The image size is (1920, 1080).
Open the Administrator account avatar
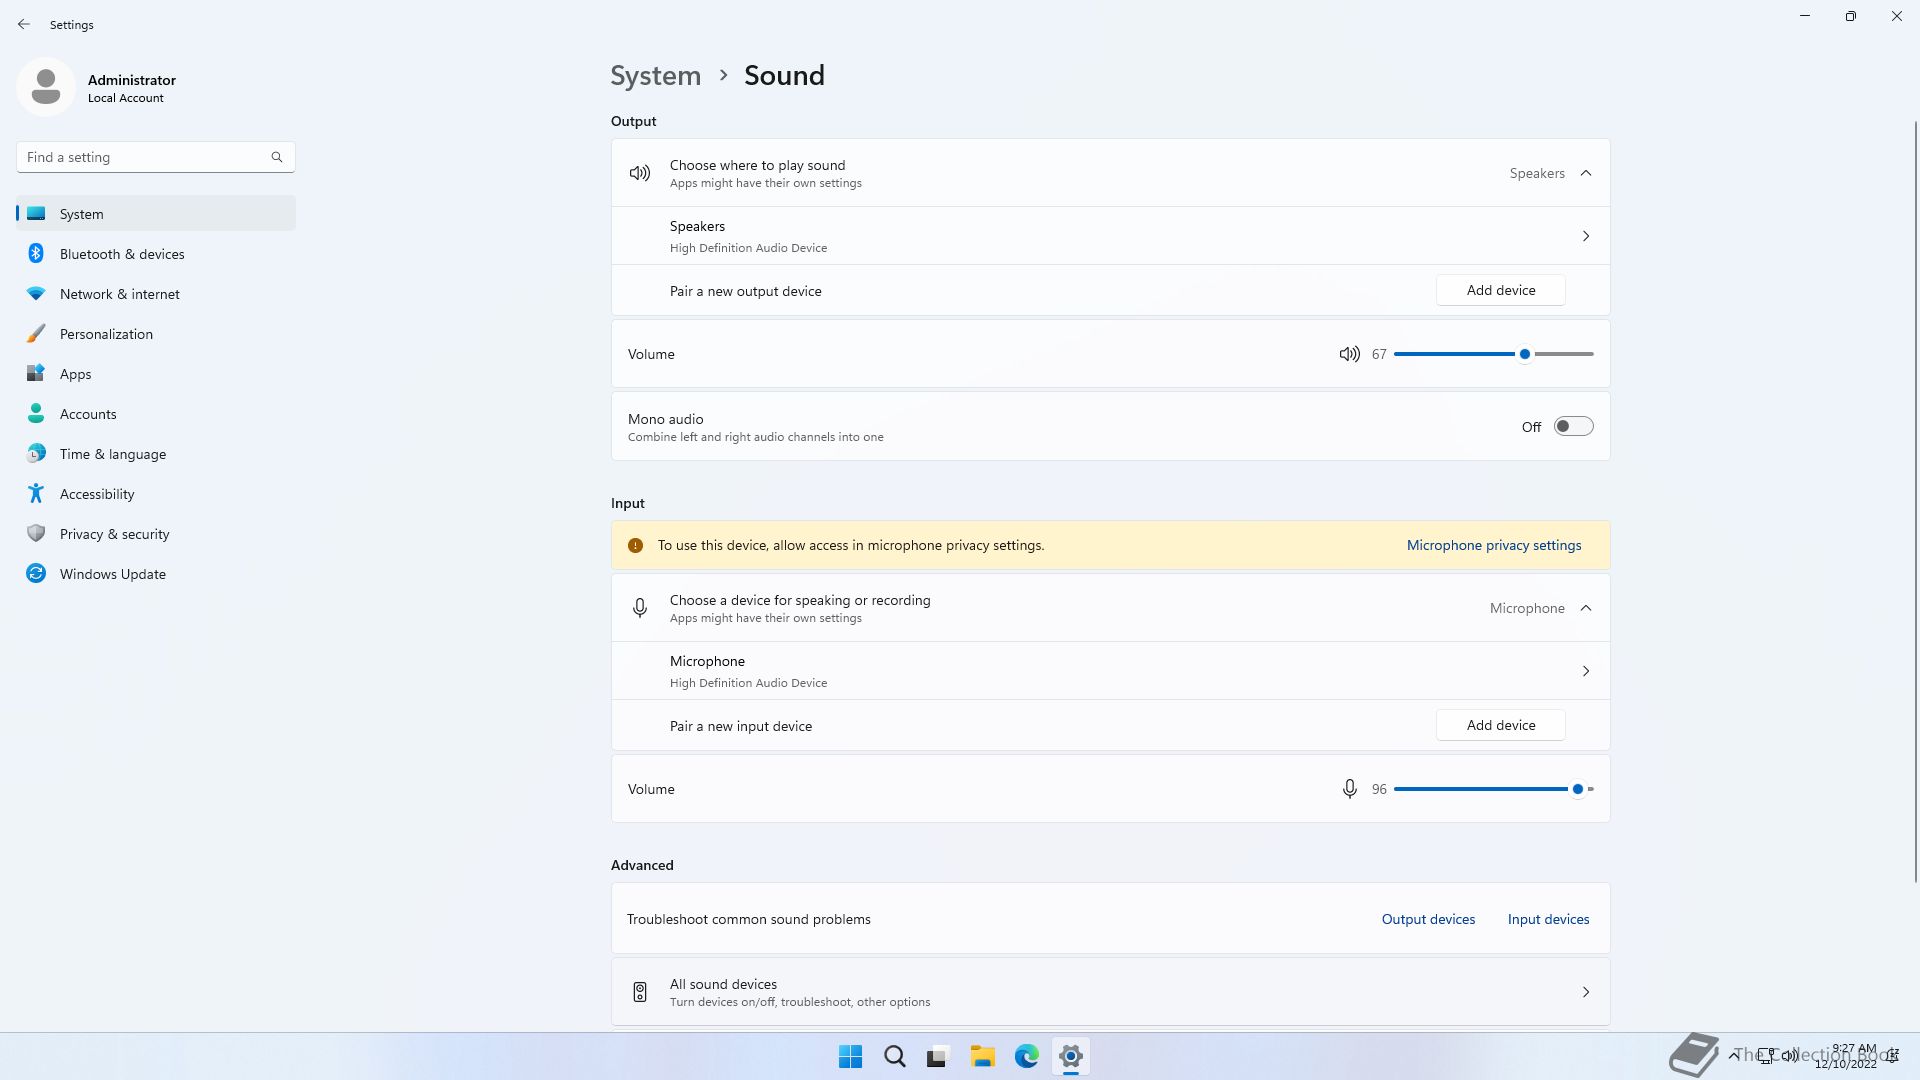tap(45, 87)
